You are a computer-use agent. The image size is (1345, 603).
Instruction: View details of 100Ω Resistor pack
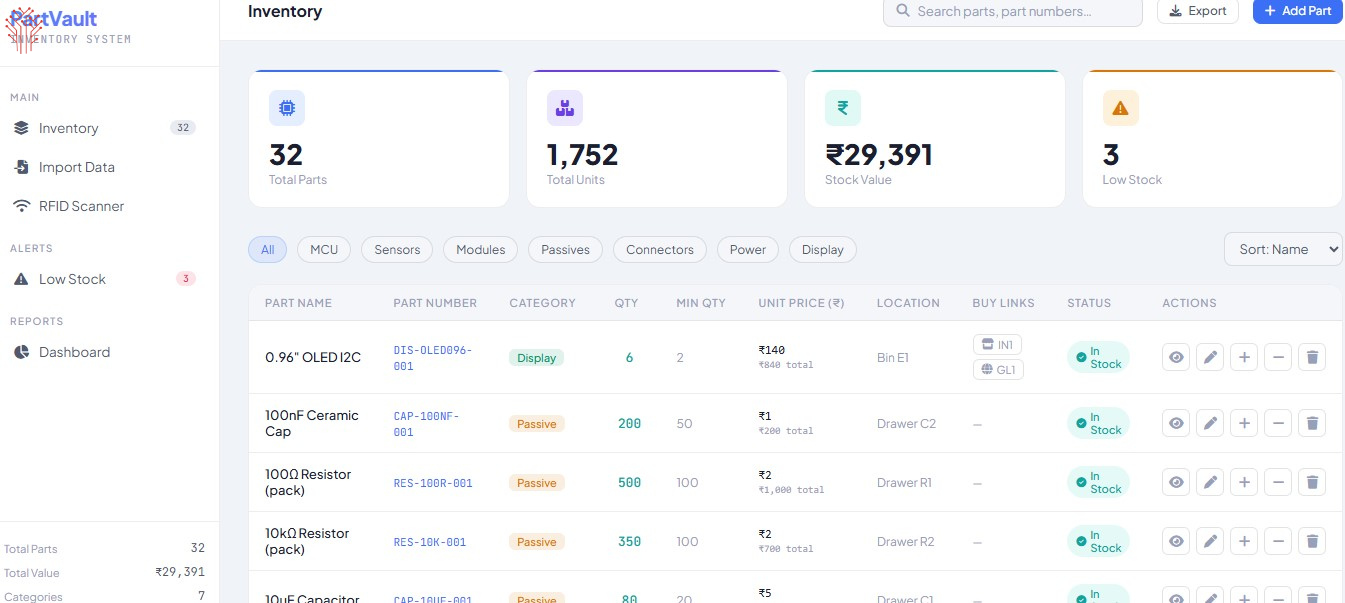(1176, 482)
